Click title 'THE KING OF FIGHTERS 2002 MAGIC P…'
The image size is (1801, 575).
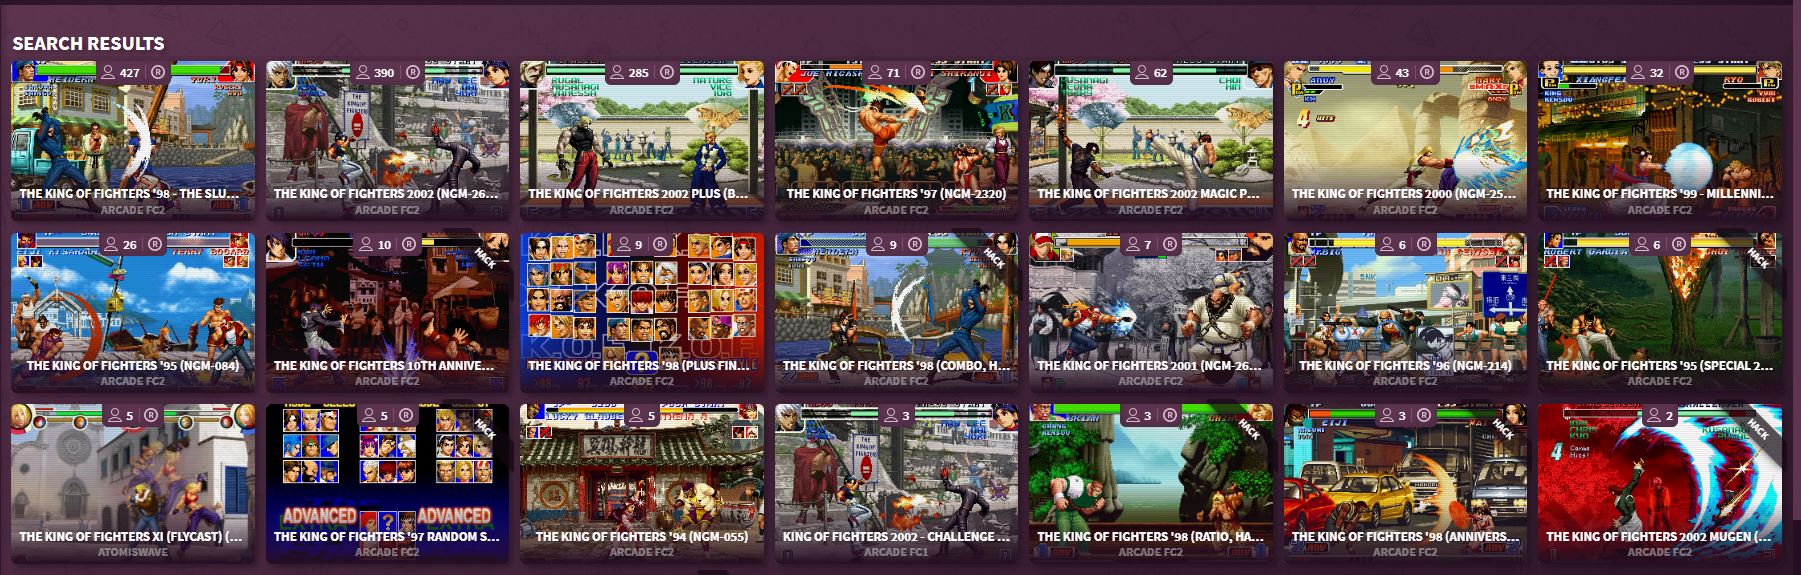tap(1149, 194)
